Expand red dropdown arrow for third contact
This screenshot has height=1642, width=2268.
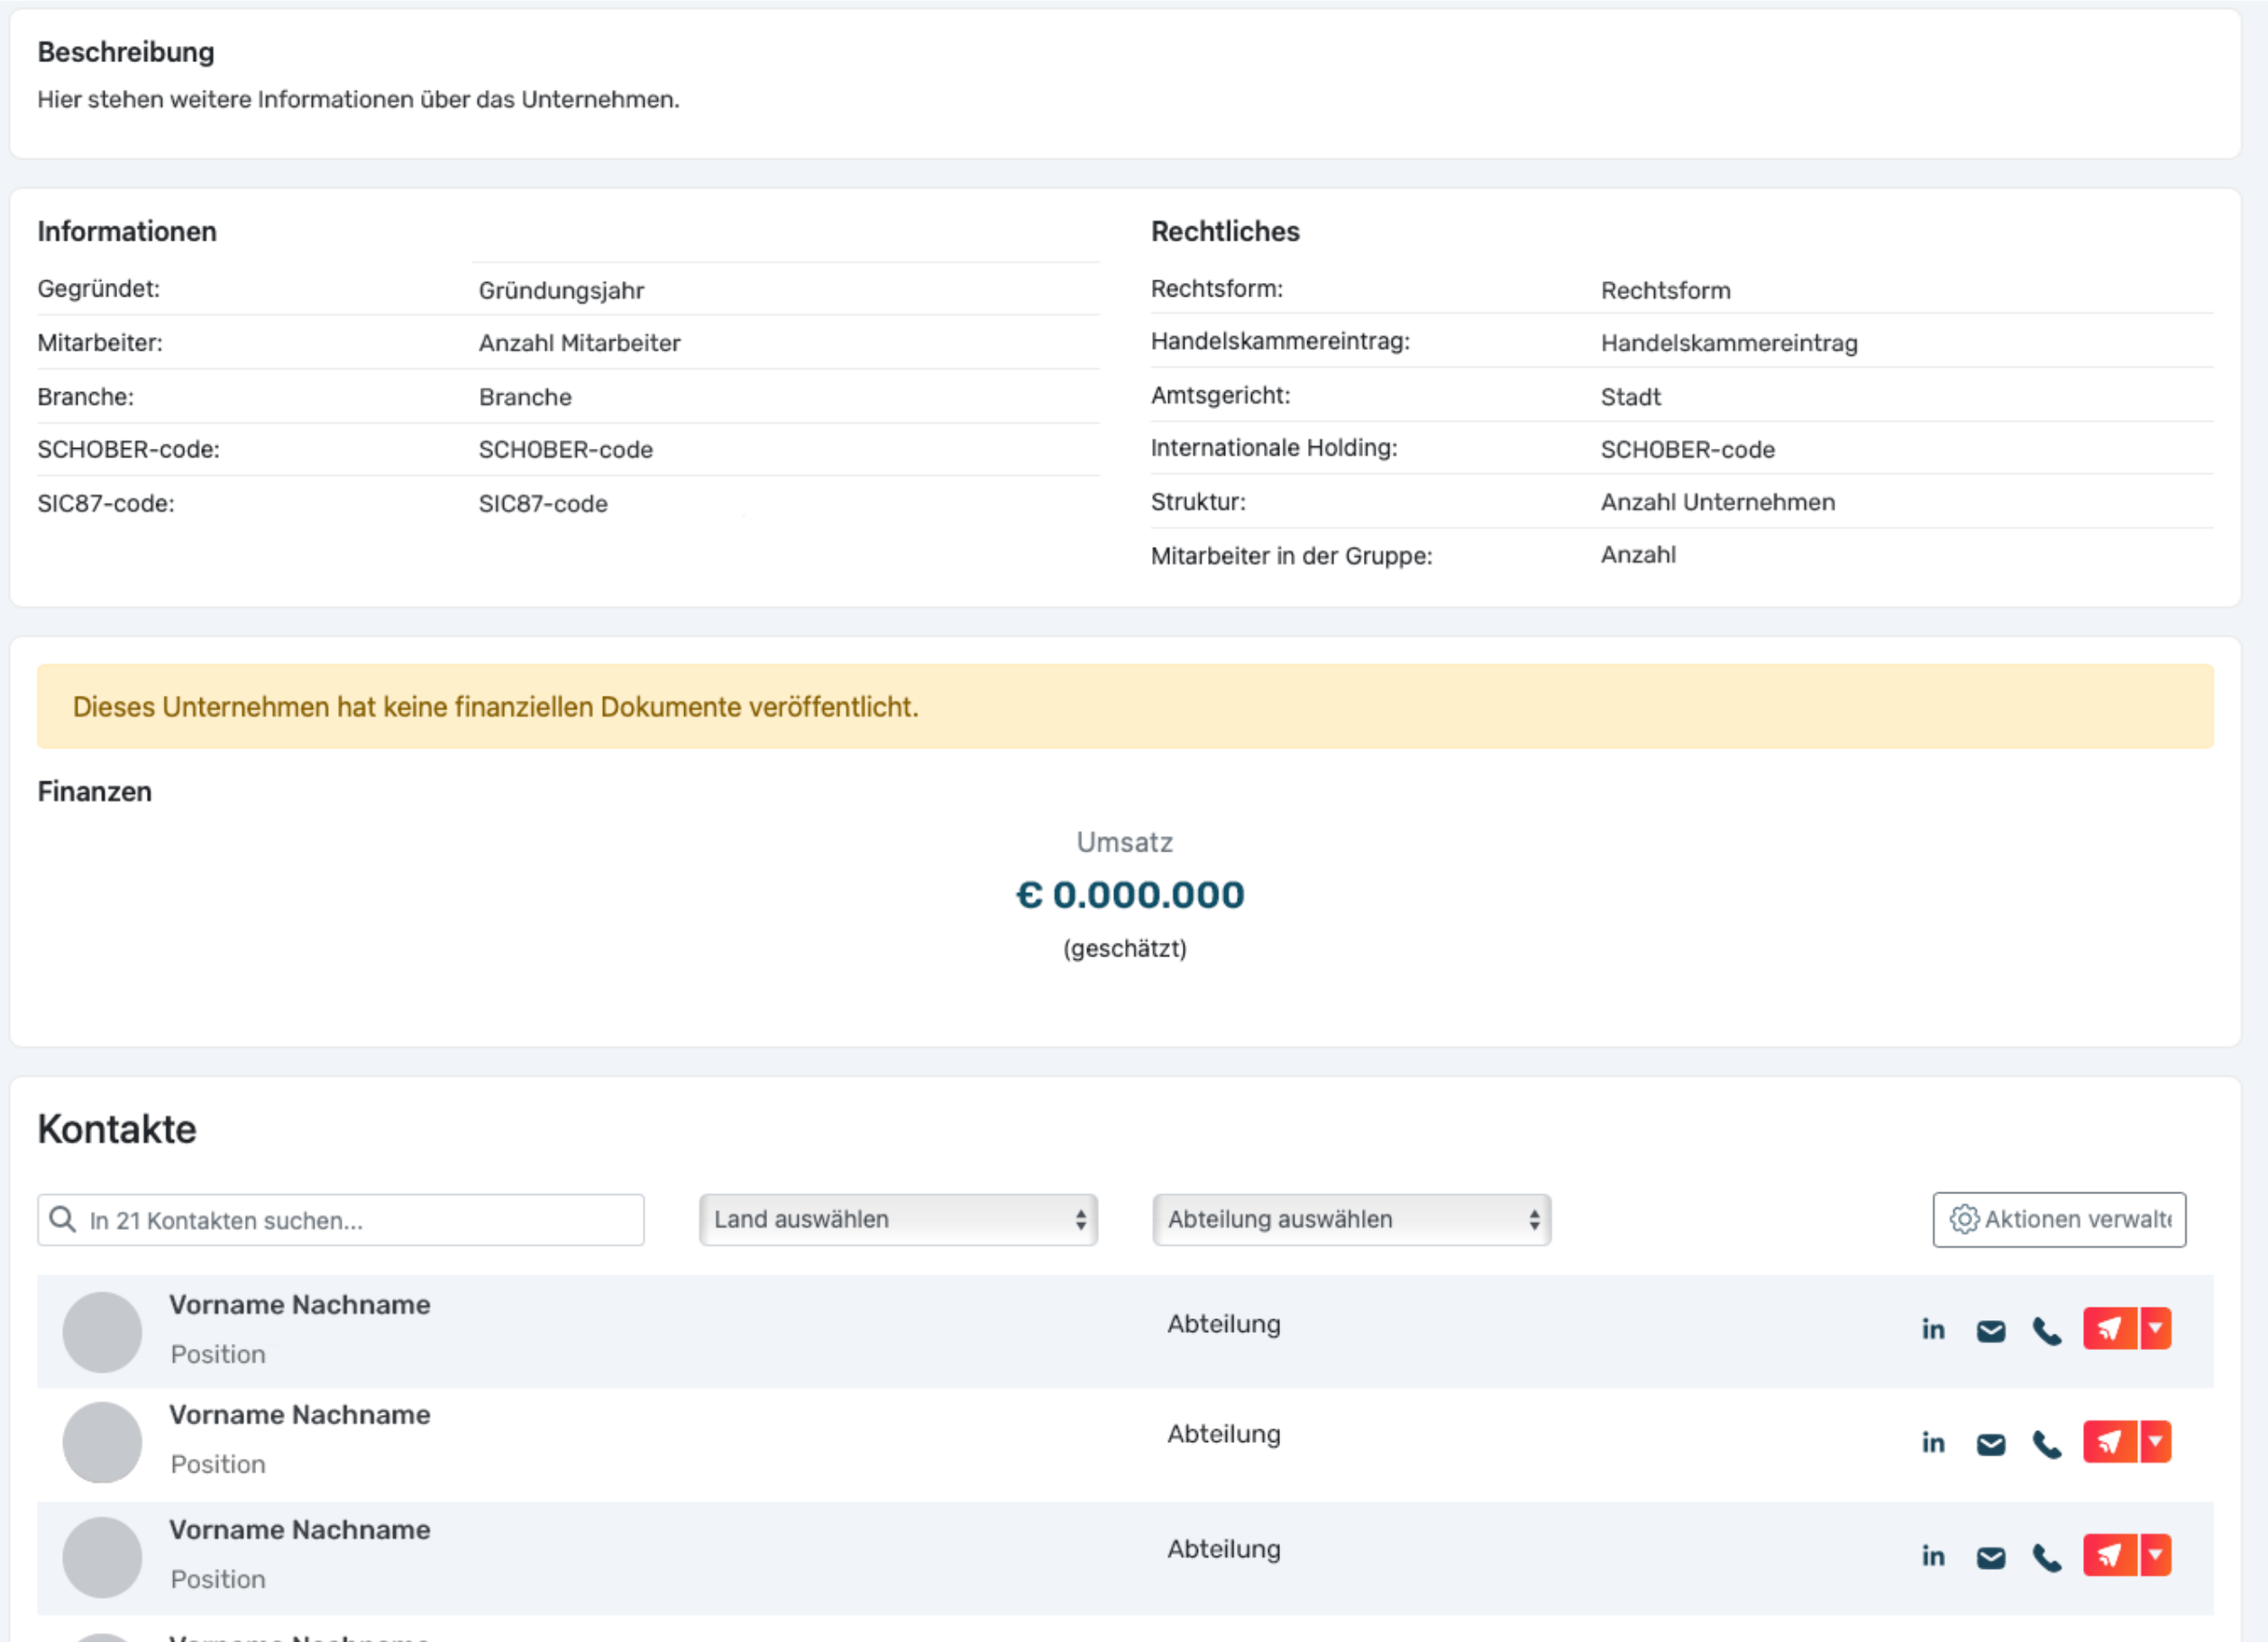click(2156, 1555)
